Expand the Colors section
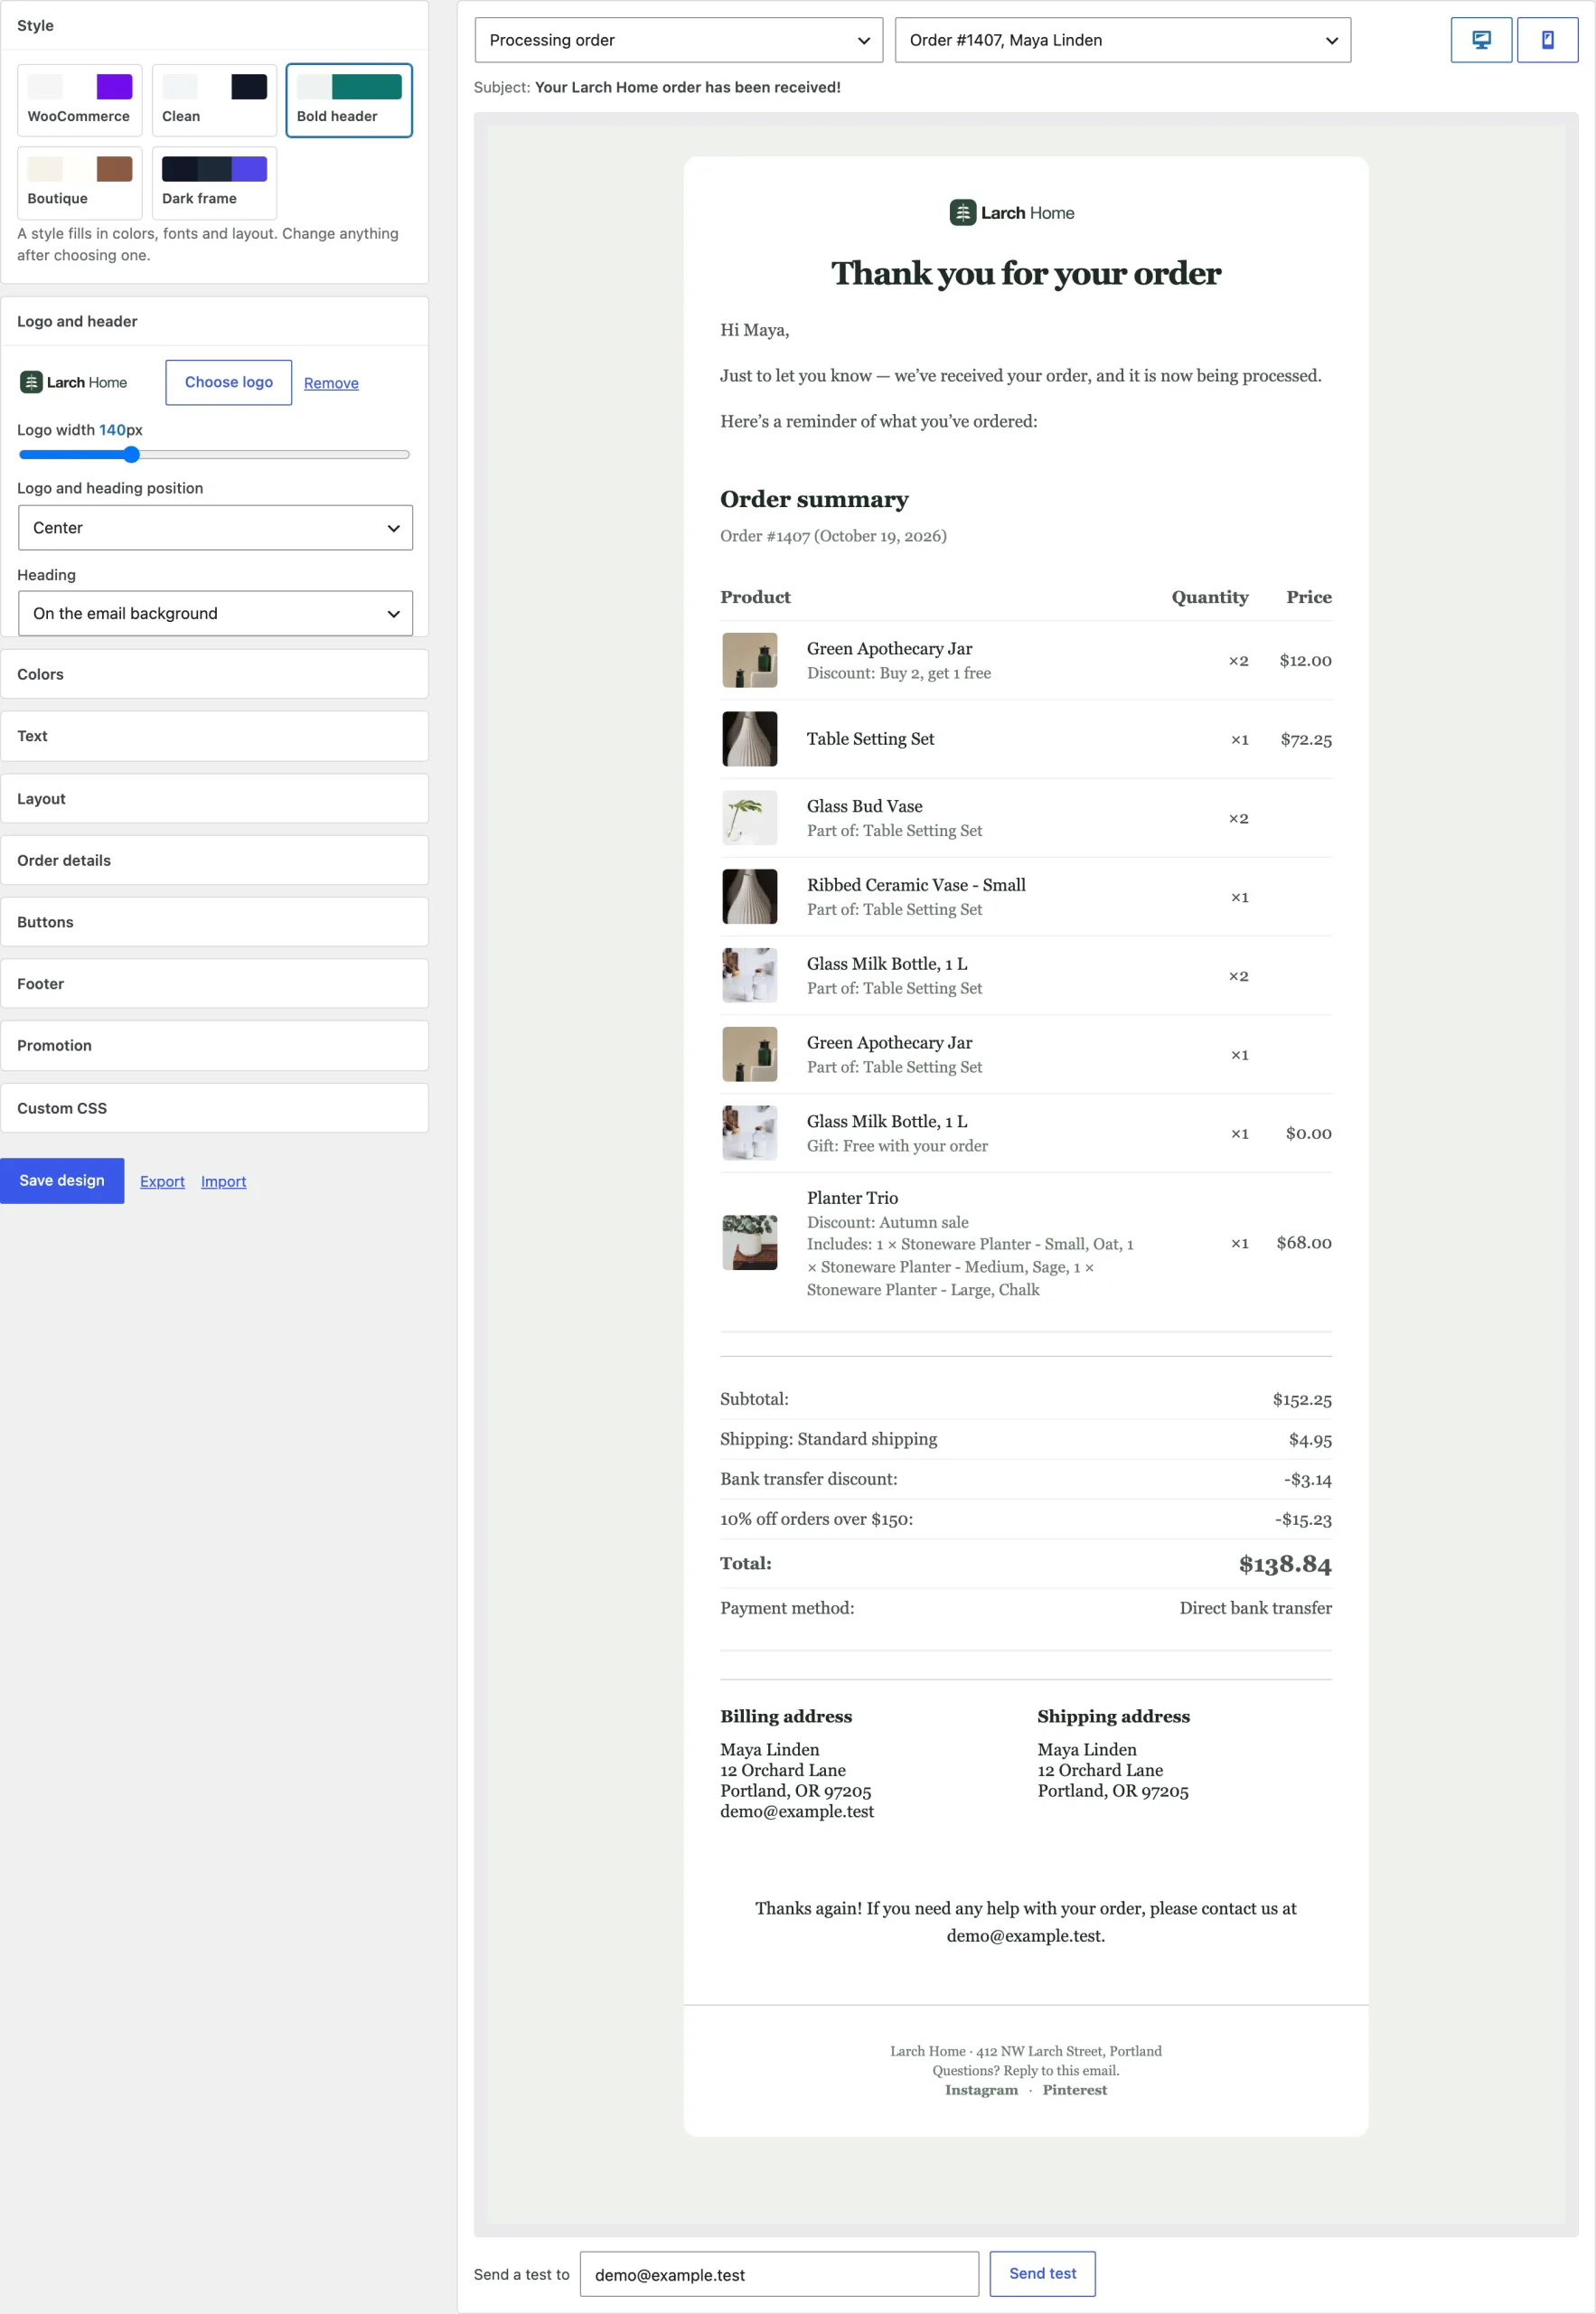The height and width of the screenshot is (2314, 1596). (x=214, y=674)
